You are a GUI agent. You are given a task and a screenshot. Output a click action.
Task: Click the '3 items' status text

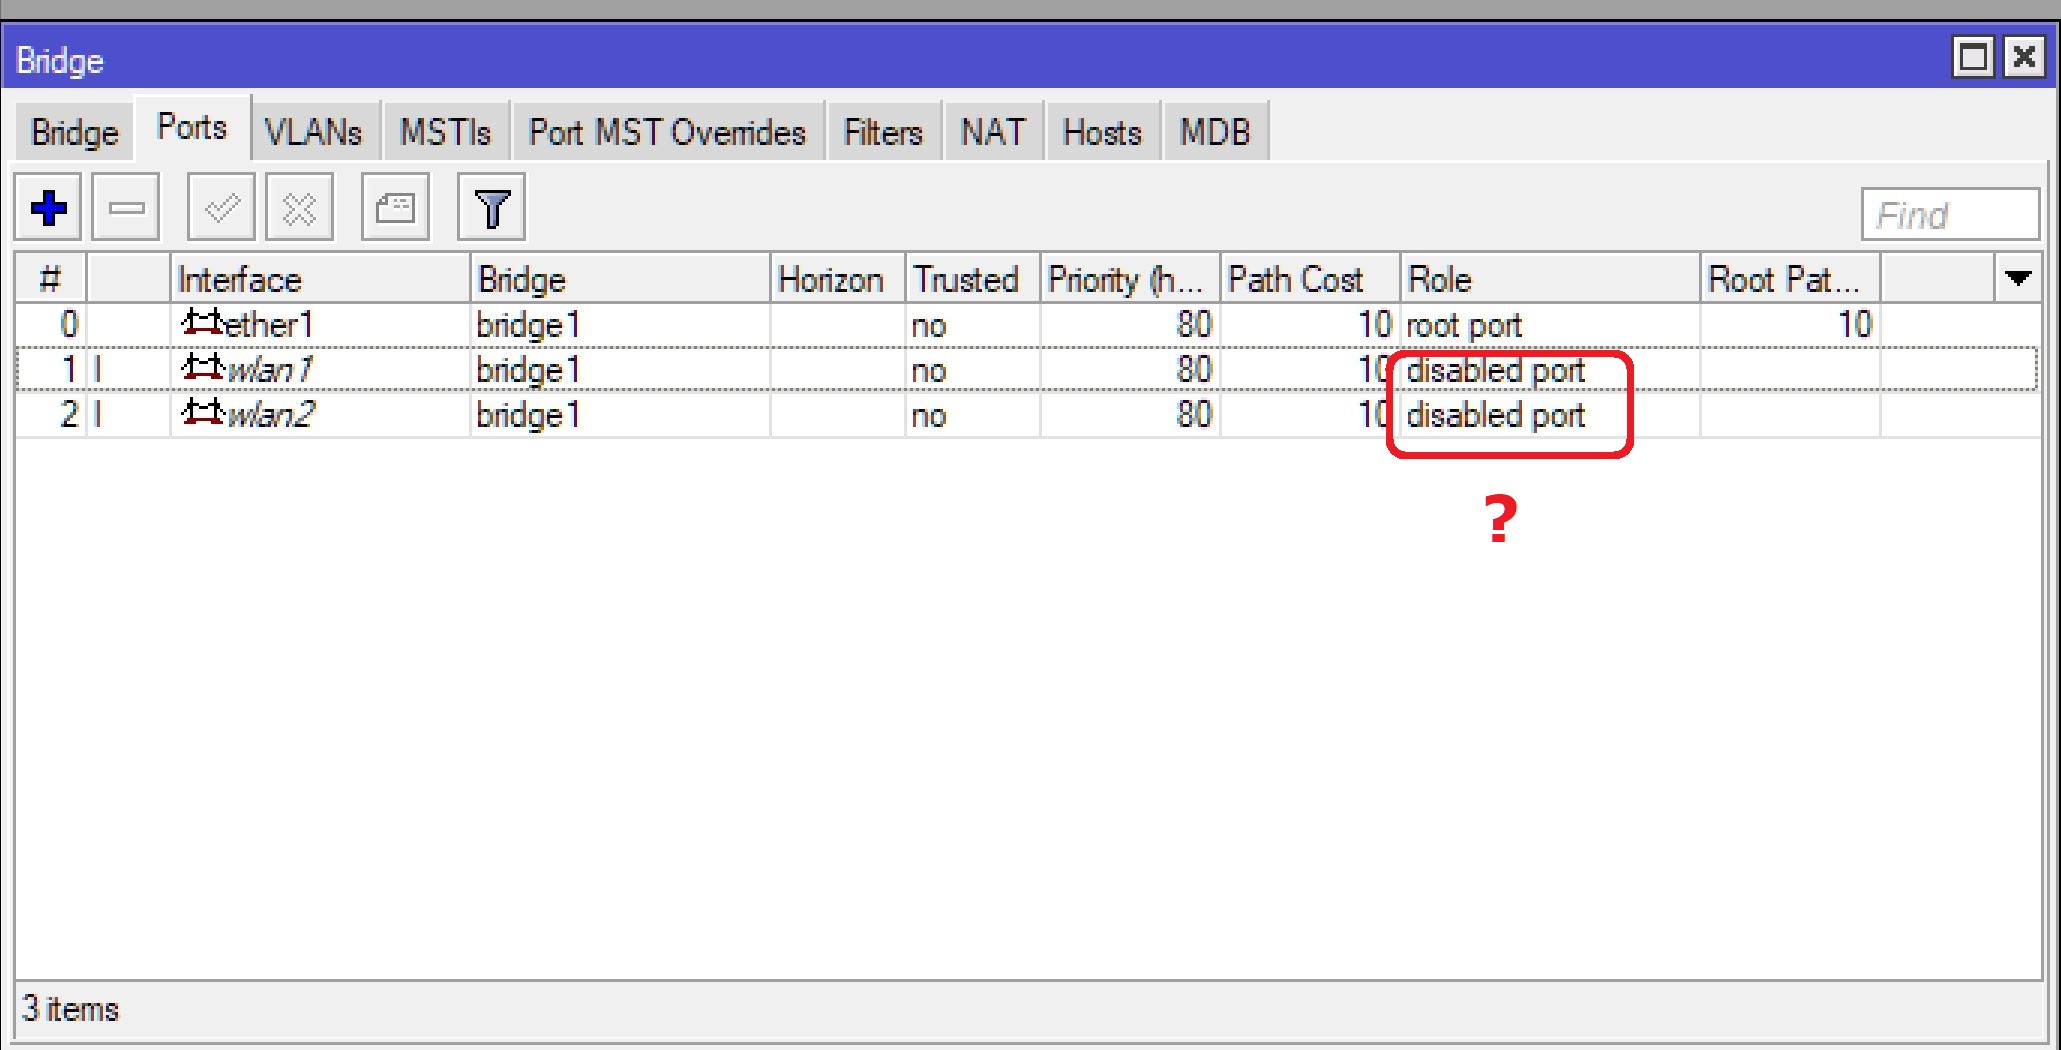click(70, 1009)
